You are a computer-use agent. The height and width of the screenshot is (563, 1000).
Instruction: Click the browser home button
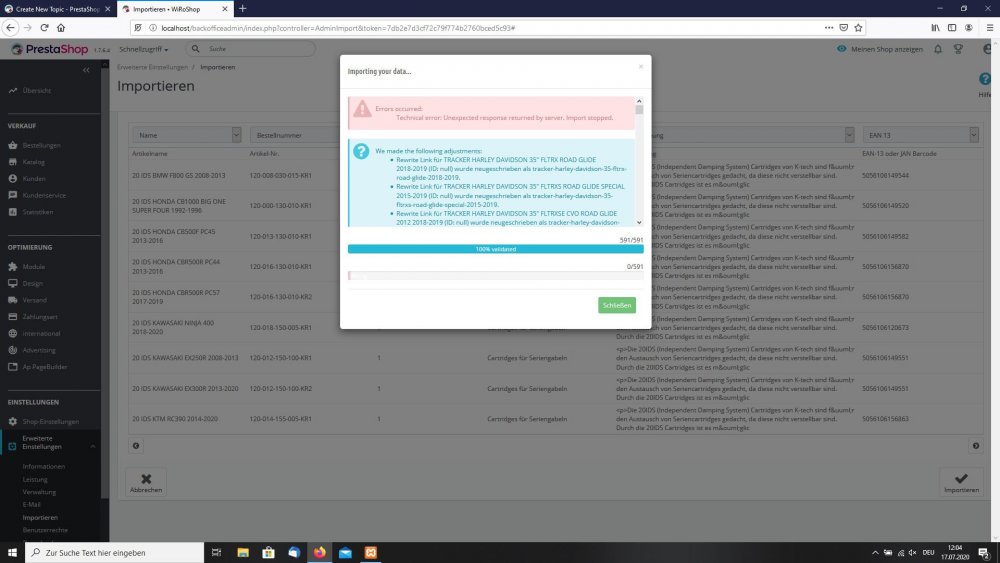point(61,27)
